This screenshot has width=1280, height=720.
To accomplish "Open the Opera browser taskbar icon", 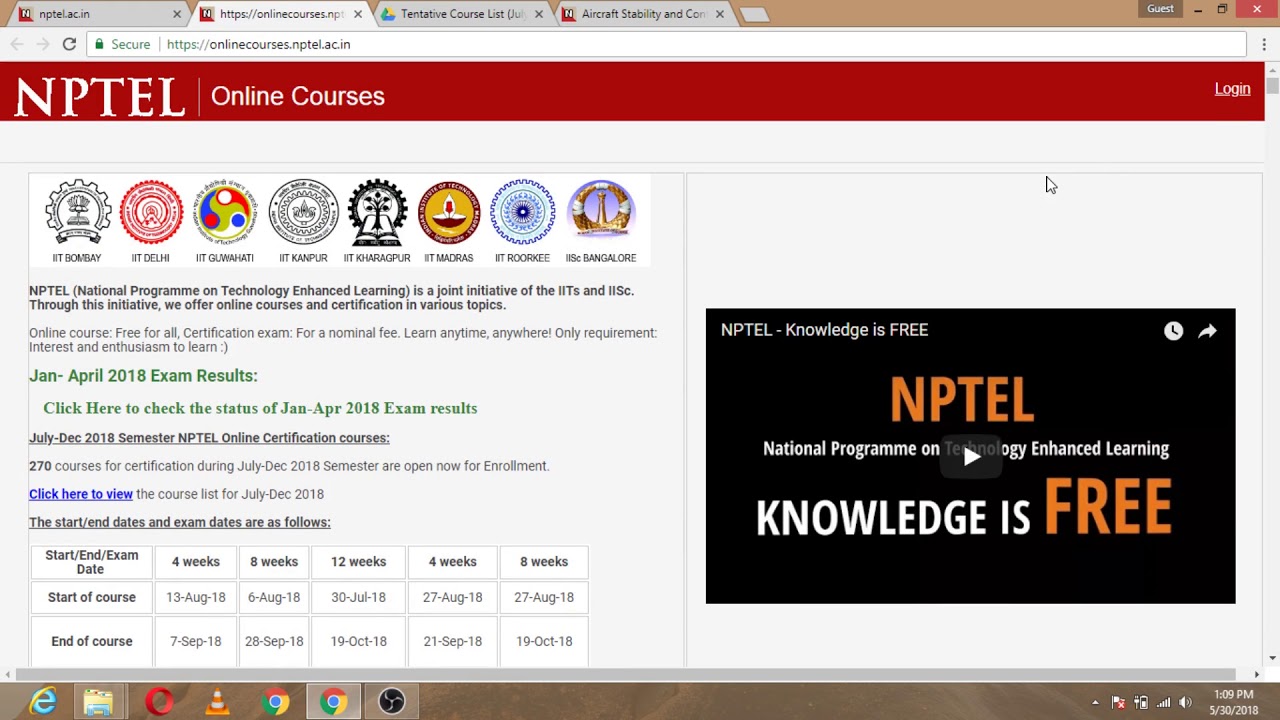I will click(158, 702).
